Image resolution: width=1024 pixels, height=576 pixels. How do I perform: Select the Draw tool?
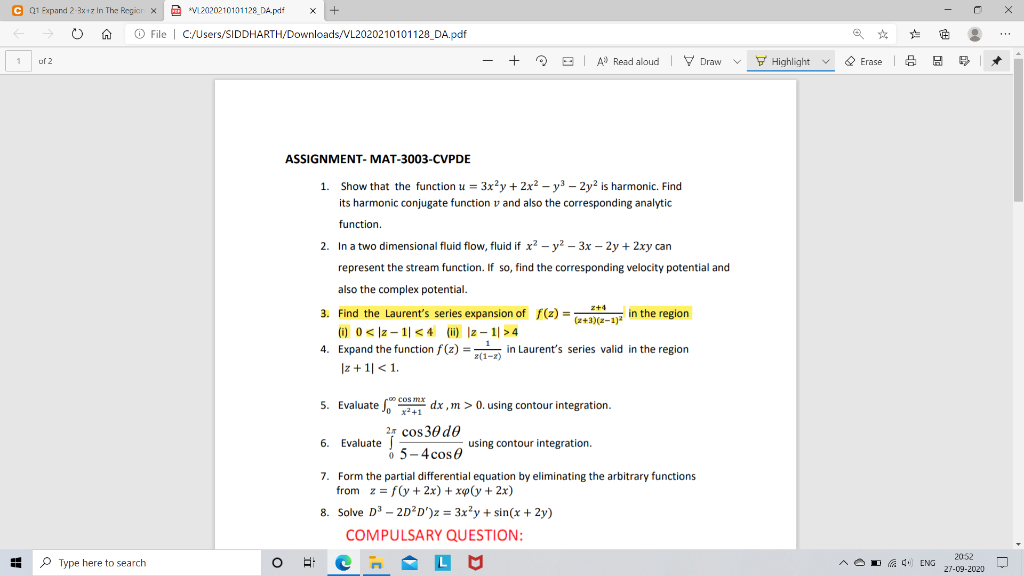[x=703, y=61]
